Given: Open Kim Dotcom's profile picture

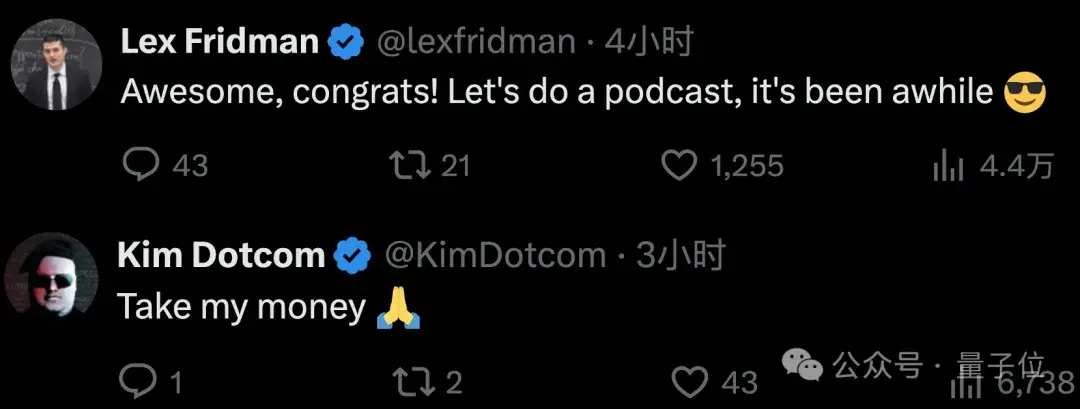Looking at the screenshot, I should (x=56, y=279).
